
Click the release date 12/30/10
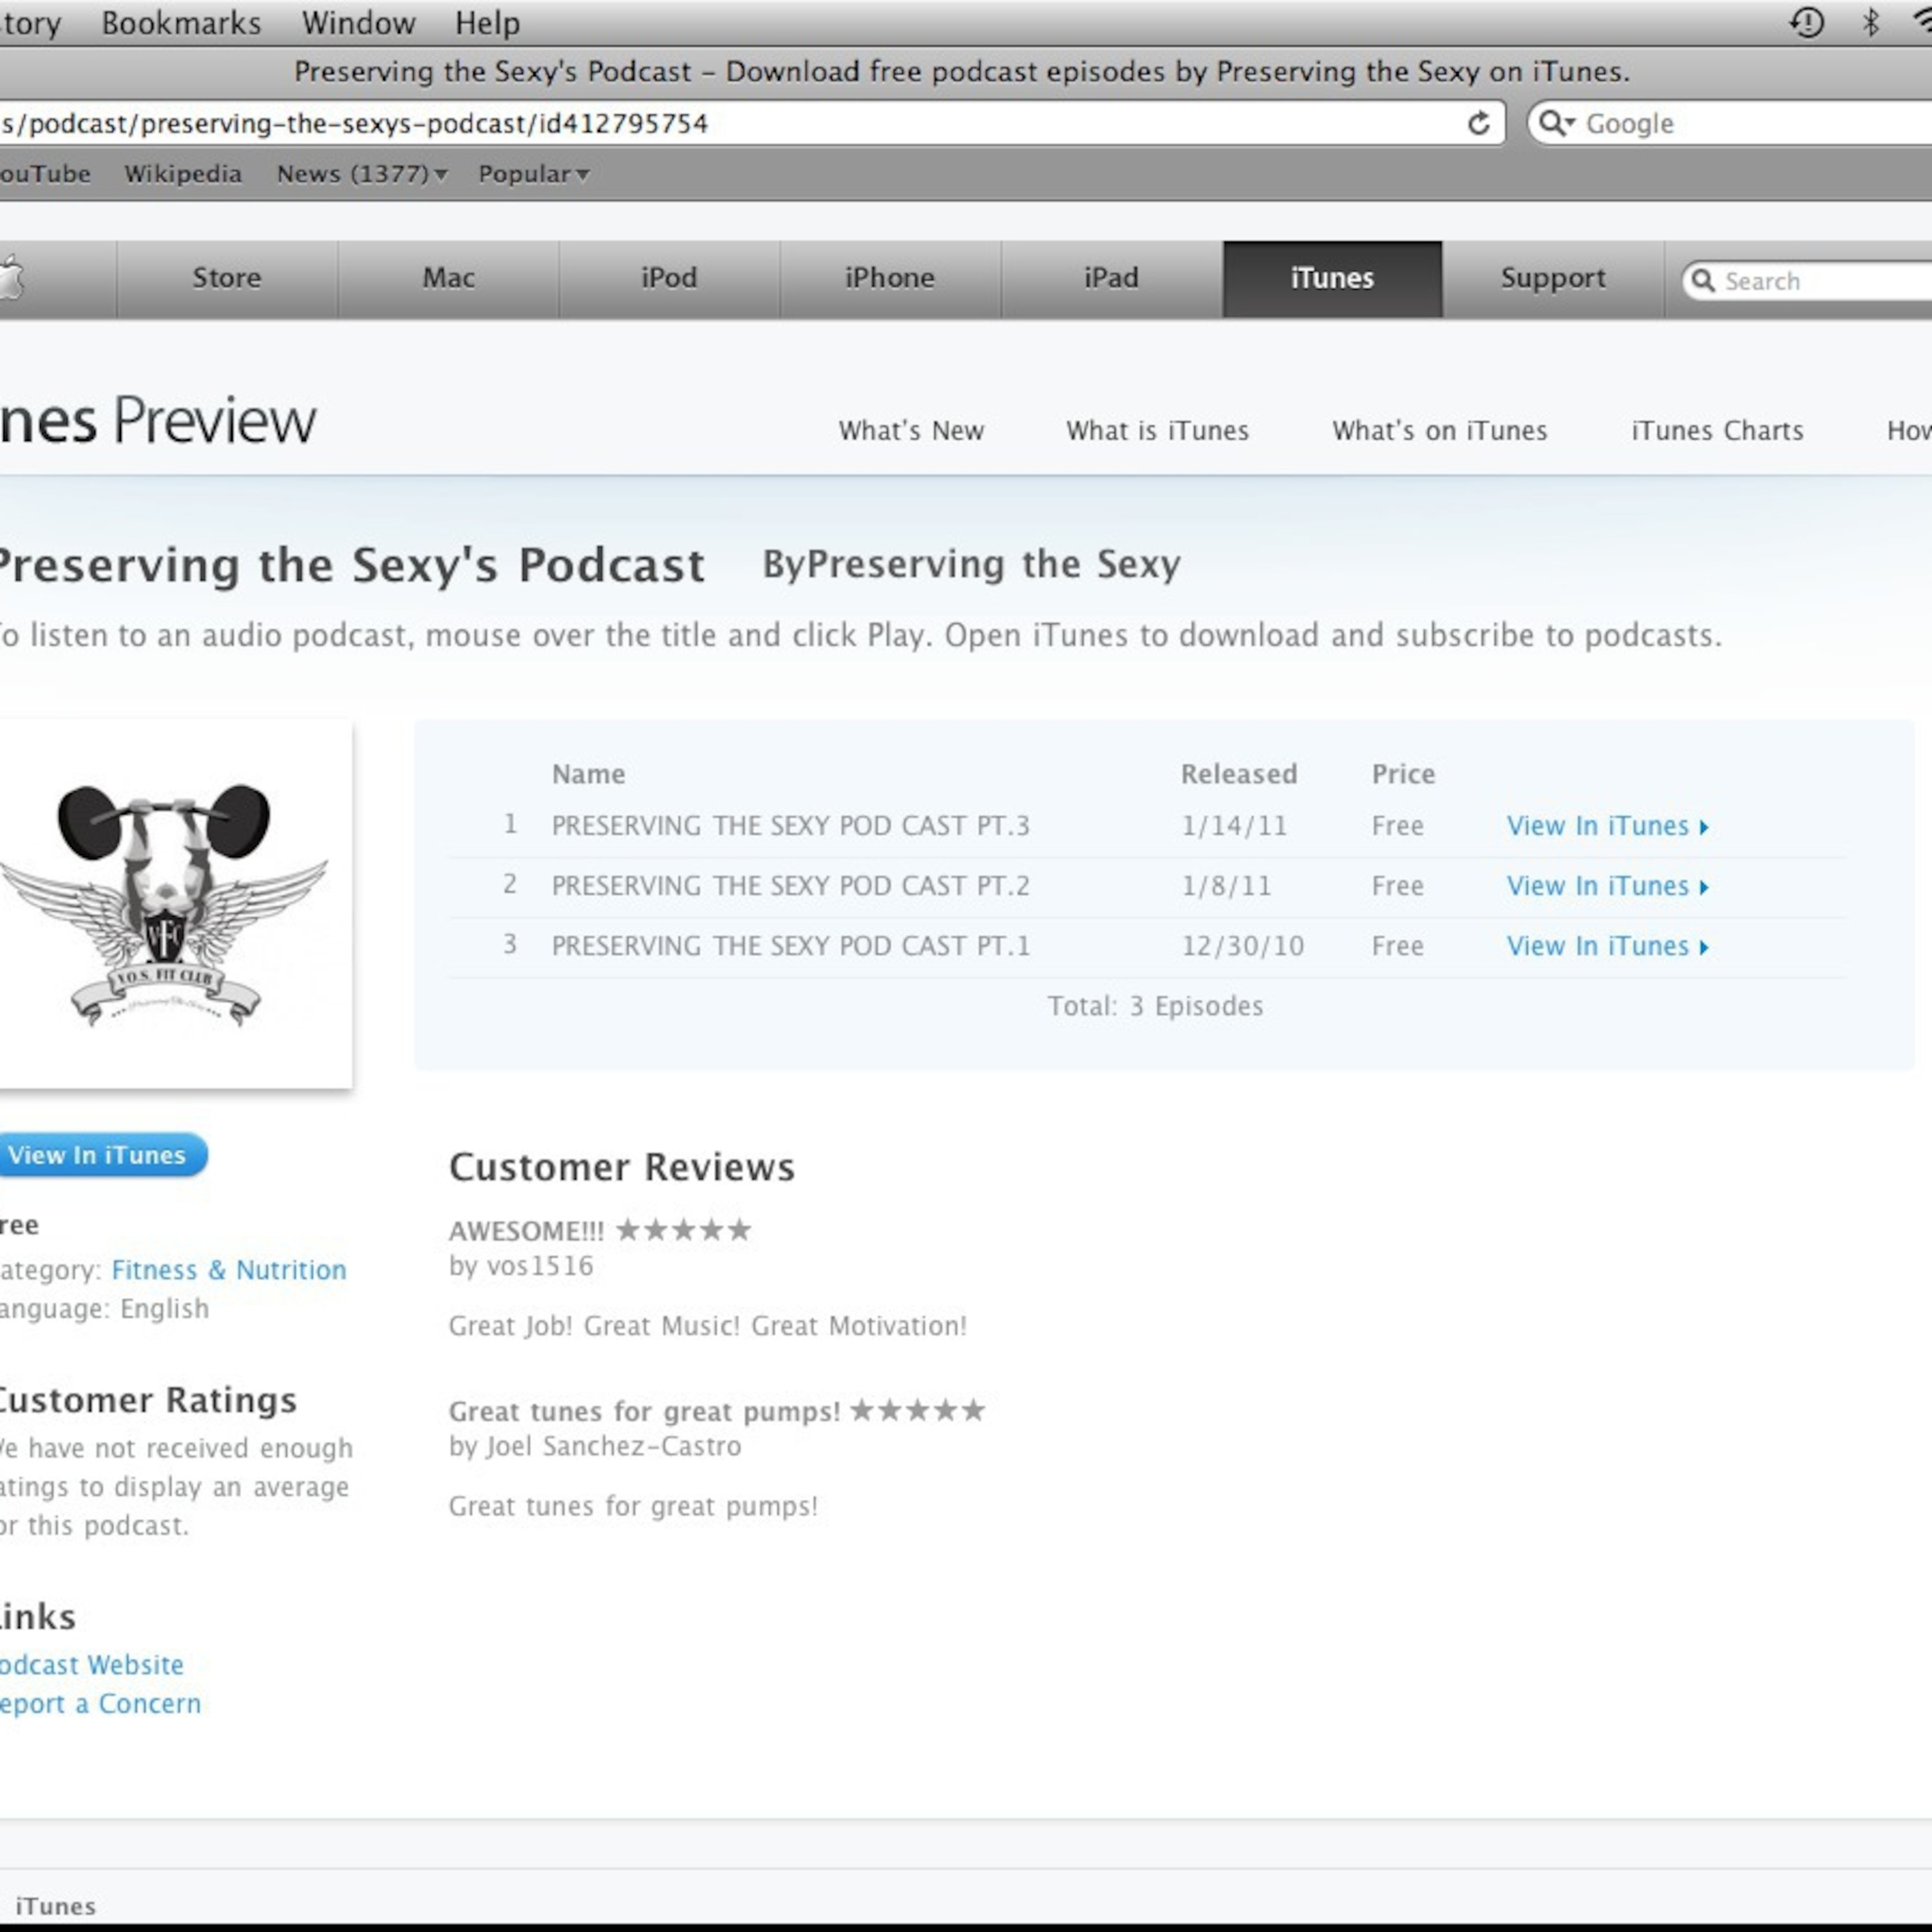[x=1242, y=946]
